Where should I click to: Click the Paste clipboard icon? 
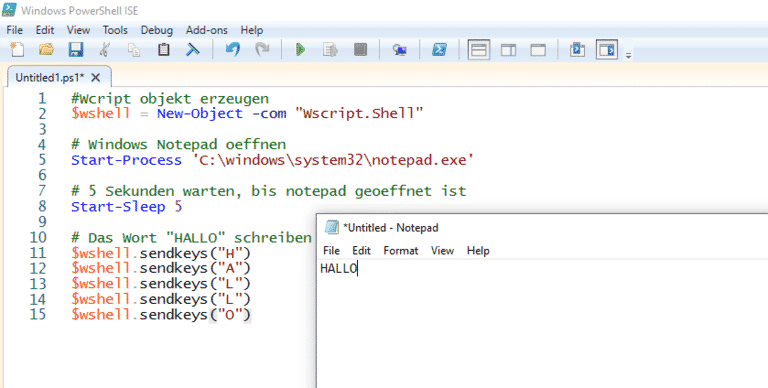pos(164,49)
